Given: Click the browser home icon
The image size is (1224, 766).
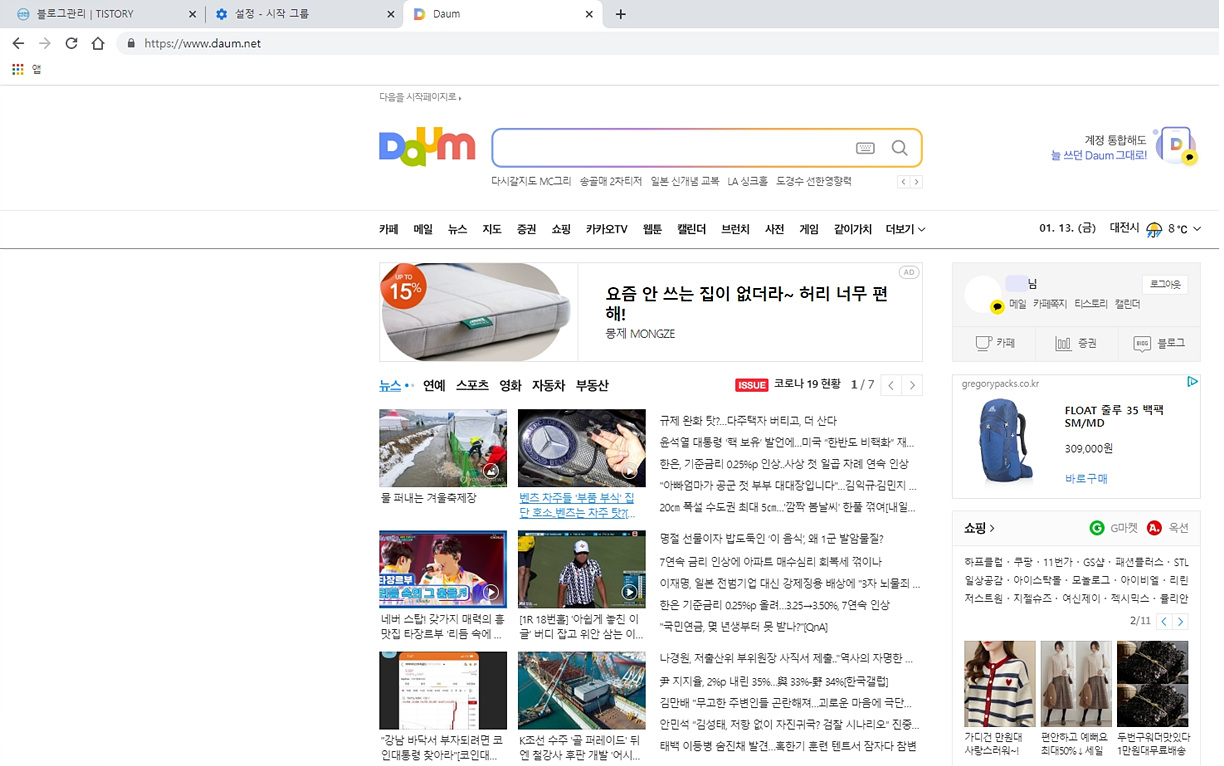Looking at the screenshot, I should 98,43.
